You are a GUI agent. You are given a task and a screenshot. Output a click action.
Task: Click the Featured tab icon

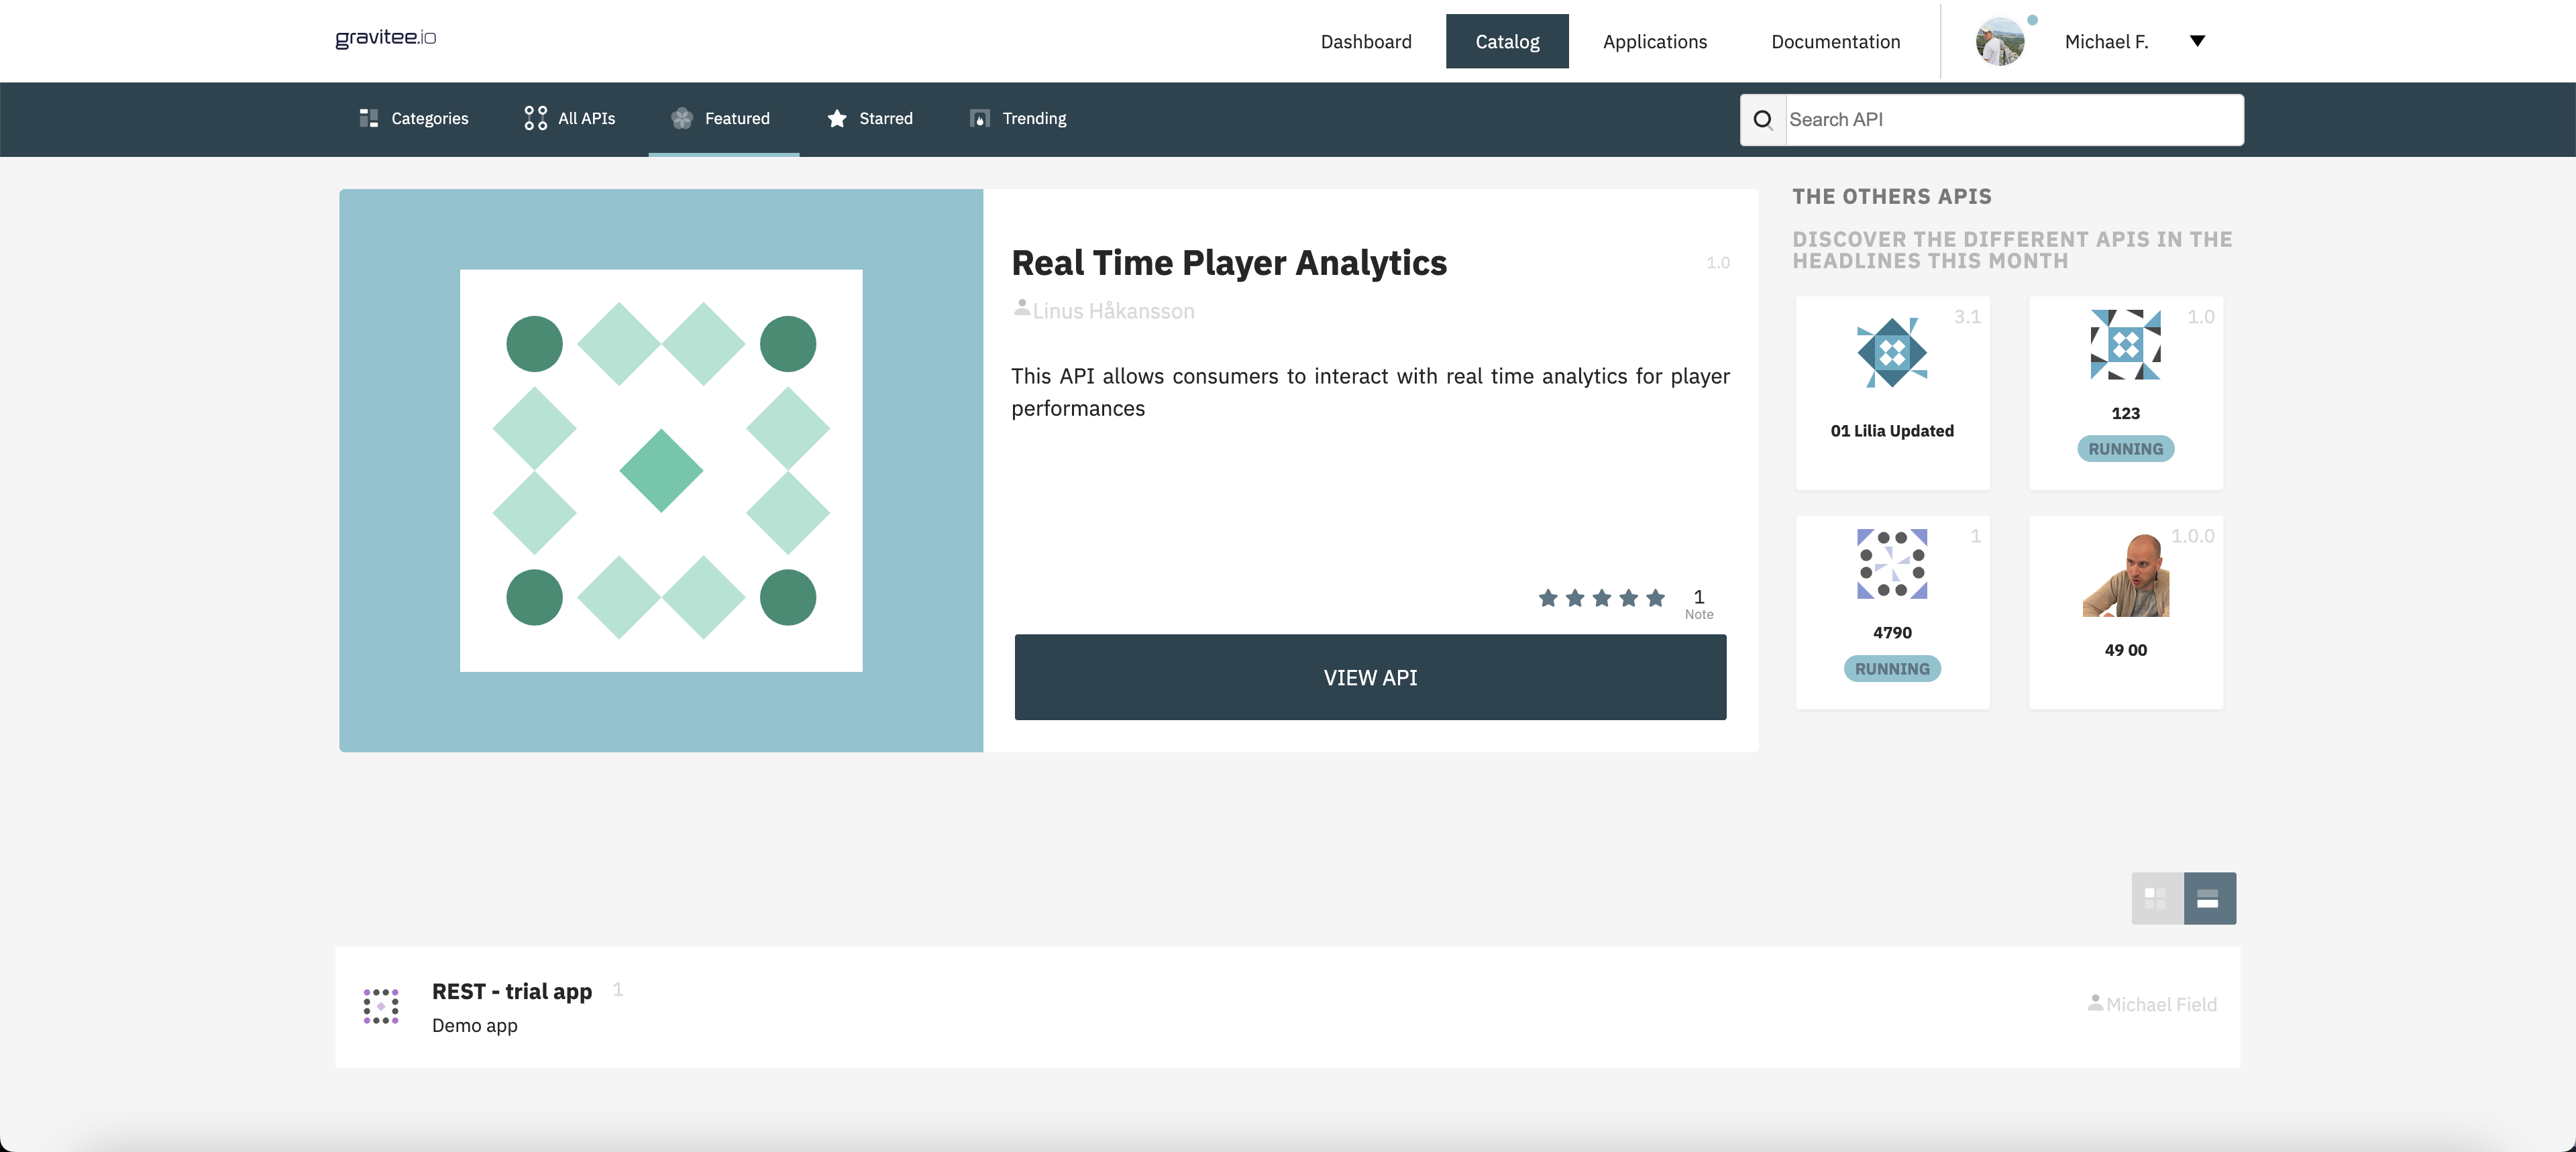tap(682, 118)
